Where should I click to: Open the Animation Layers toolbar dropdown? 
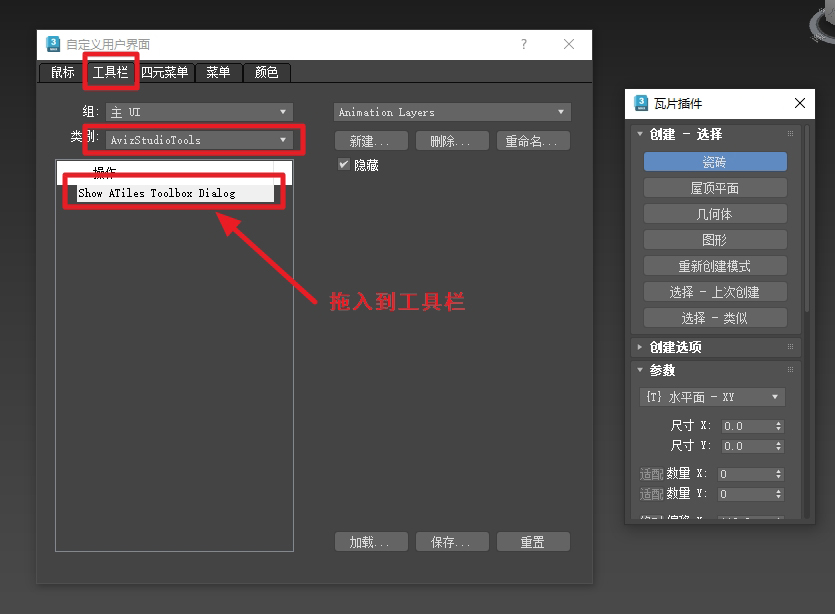tap(452, 112)
